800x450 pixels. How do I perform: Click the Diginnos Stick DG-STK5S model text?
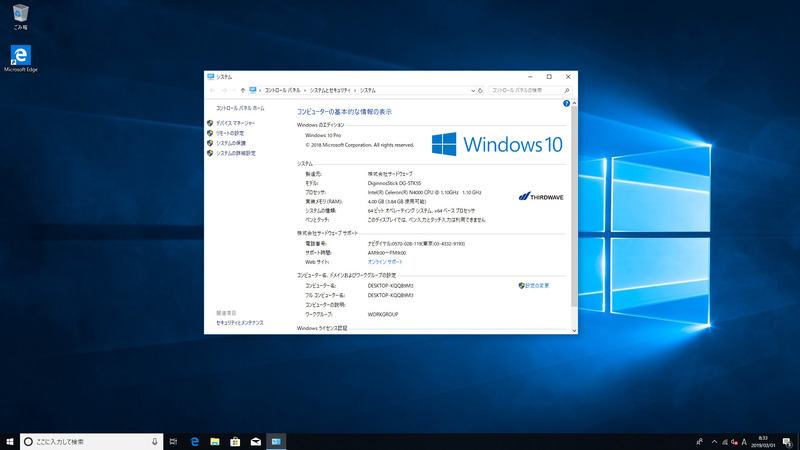click(x=394, y=183)
